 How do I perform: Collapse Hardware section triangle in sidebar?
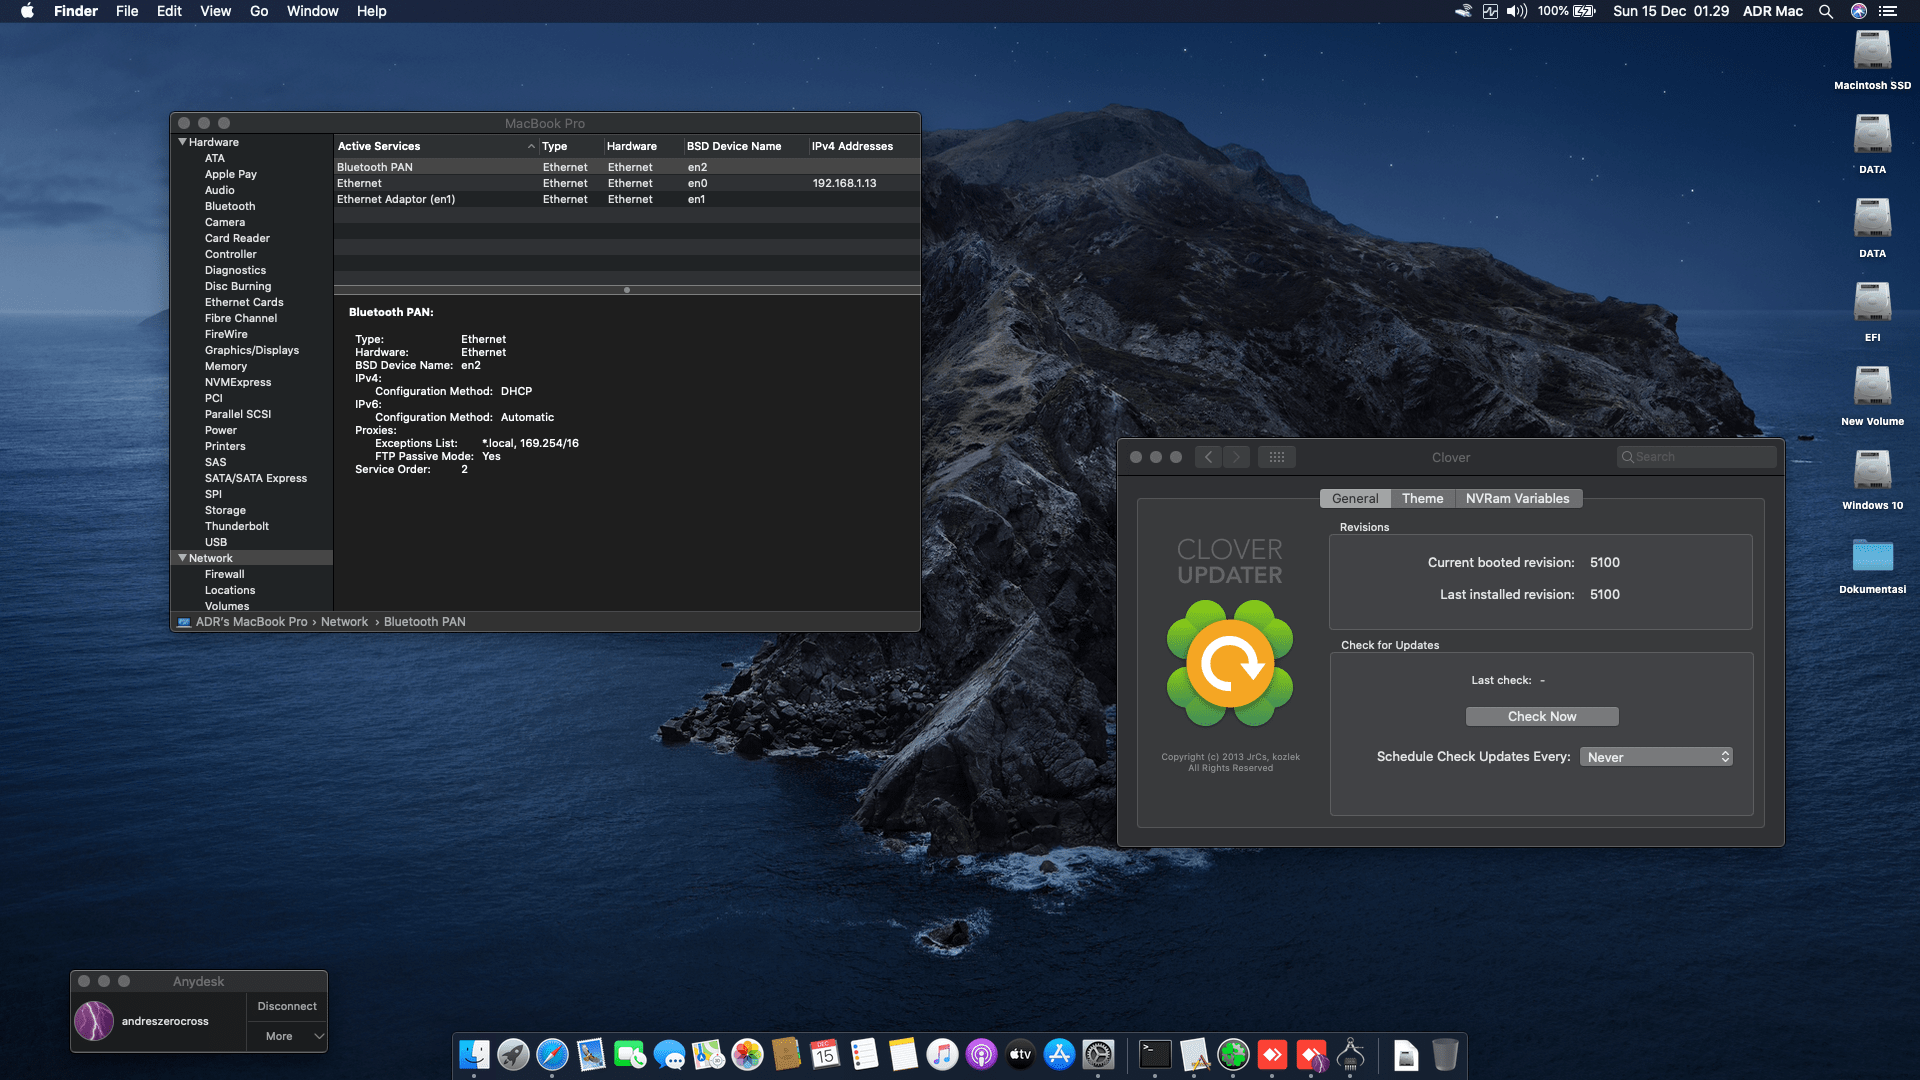(x=182, y=142)
